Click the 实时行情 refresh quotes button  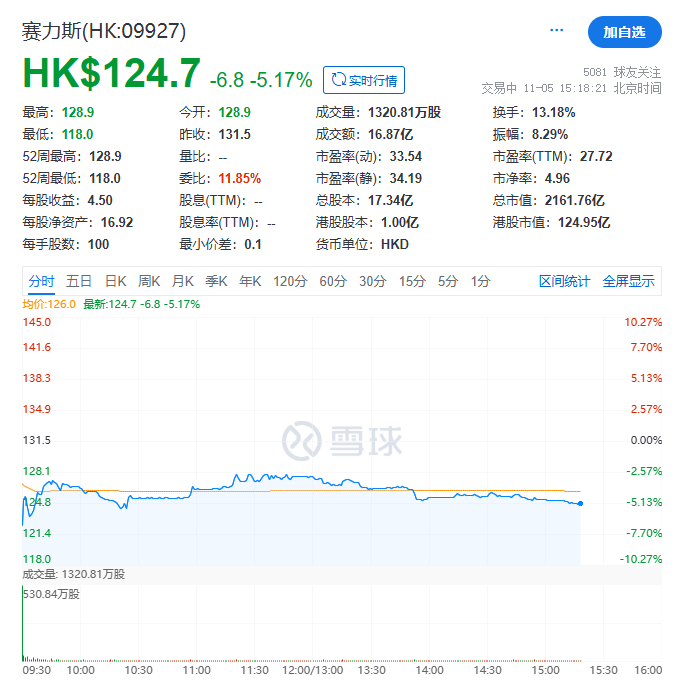[x=365, y=80]
